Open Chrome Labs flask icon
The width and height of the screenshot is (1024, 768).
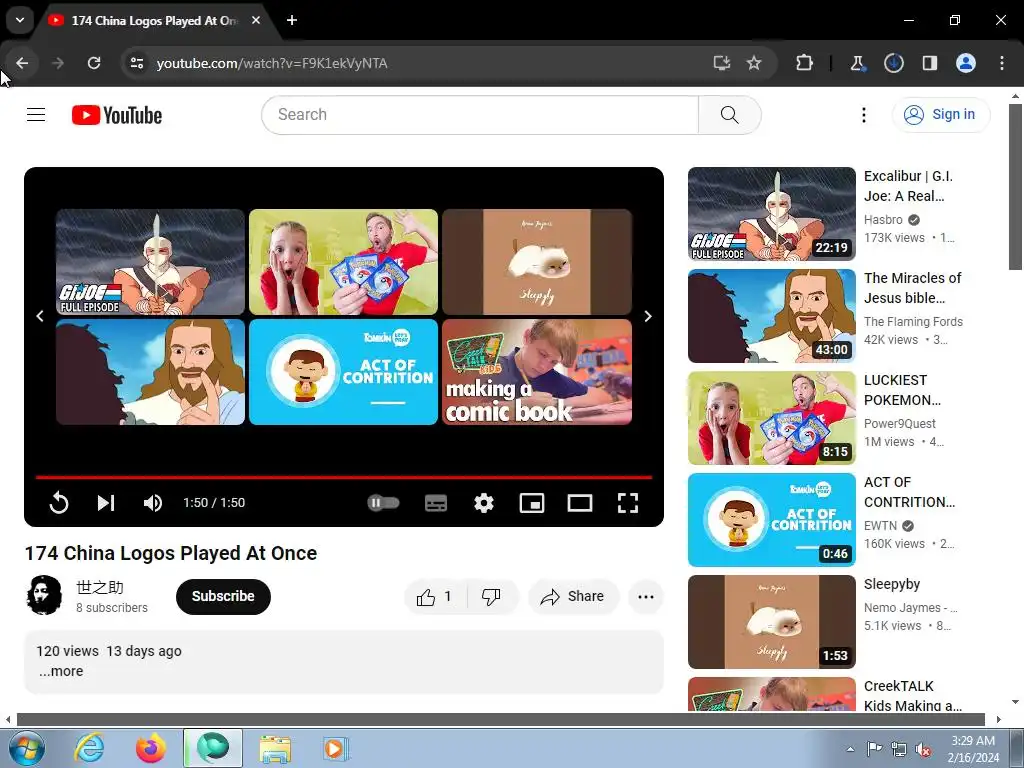pyautogui.click(x=857, y=63)
